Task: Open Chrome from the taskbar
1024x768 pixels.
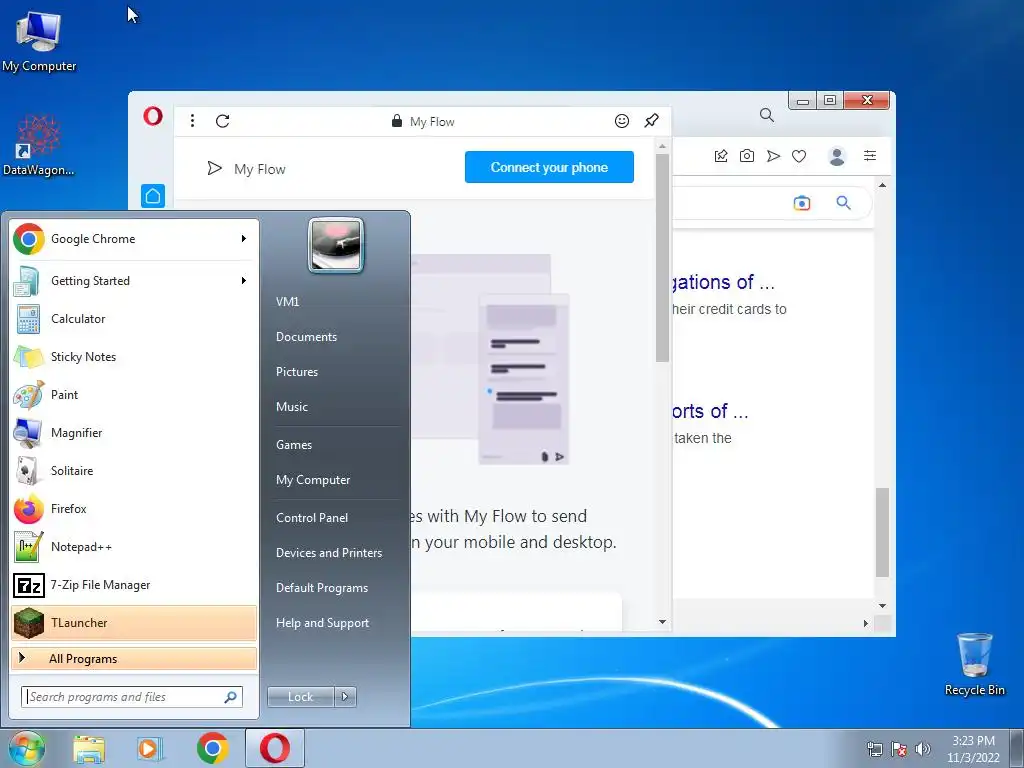Action: point(213,748)
